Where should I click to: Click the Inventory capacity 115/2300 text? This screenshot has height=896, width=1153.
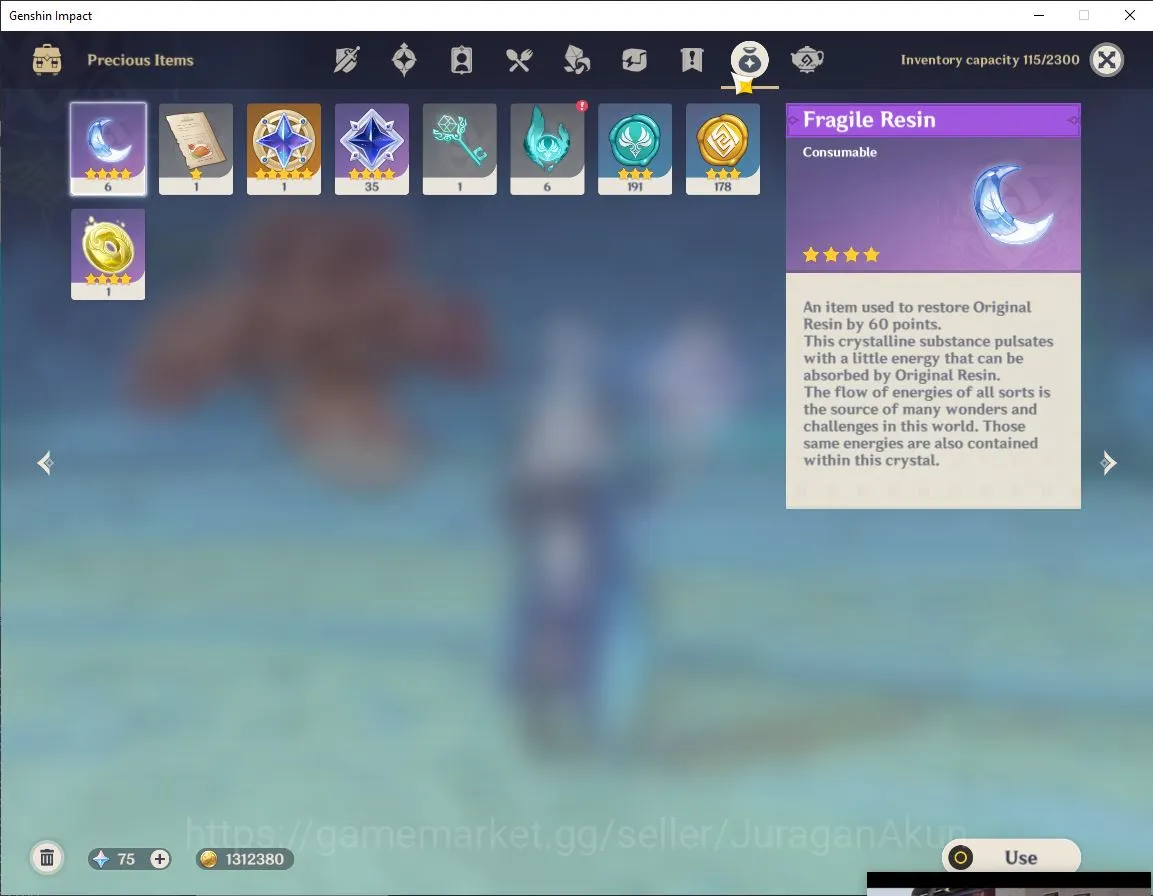click(990, 60)
